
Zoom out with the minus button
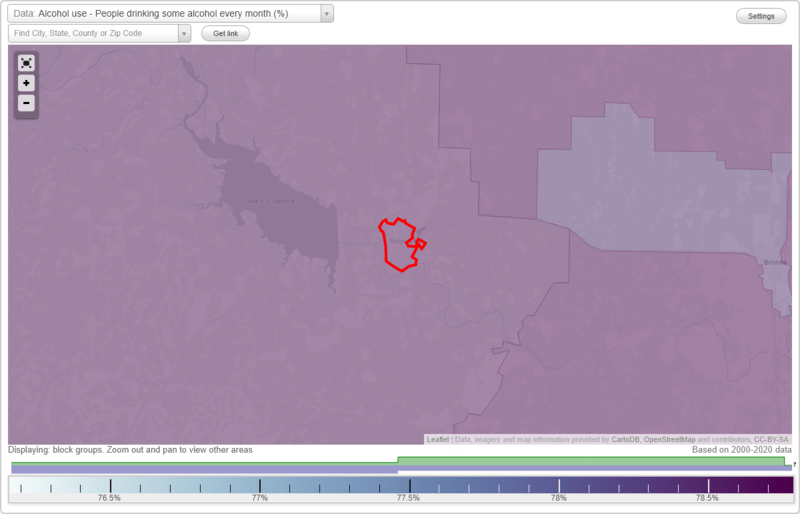point(26,103)
